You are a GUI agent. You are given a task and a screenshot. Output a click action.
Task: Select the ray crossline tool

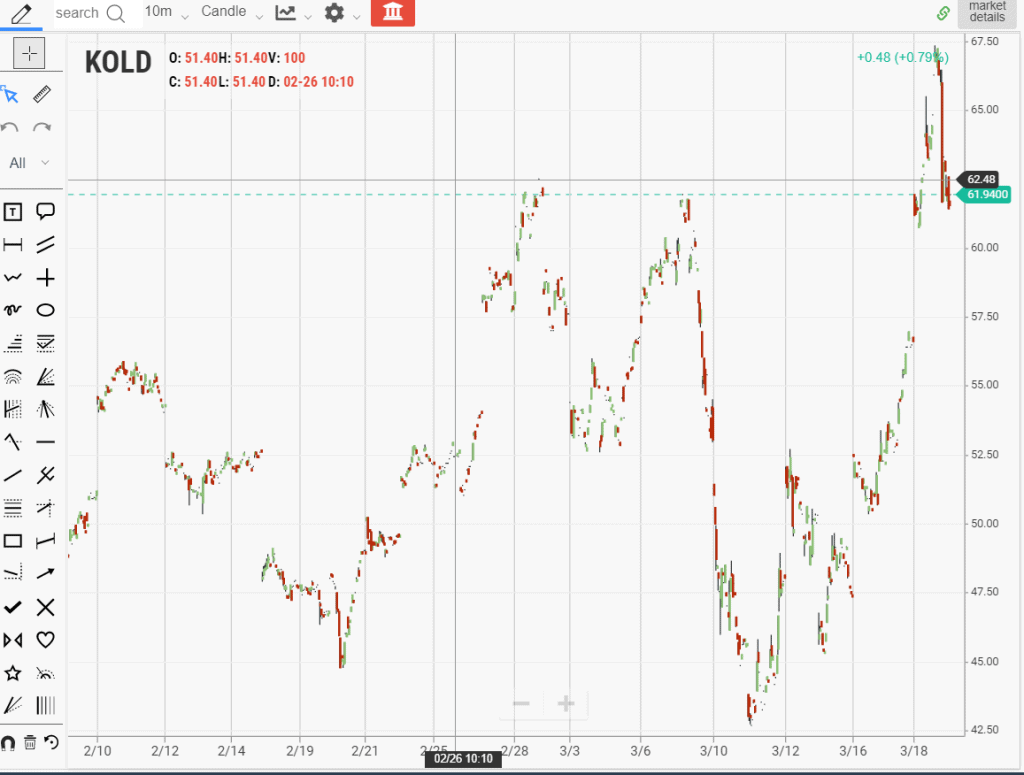(45, 508)
